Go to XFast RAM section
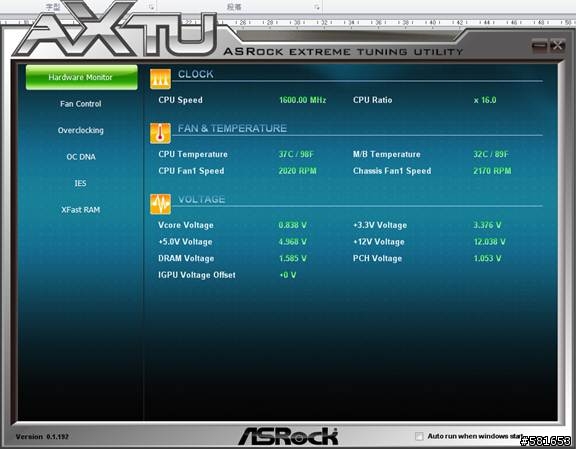576x449 pixels. point(80,210)
